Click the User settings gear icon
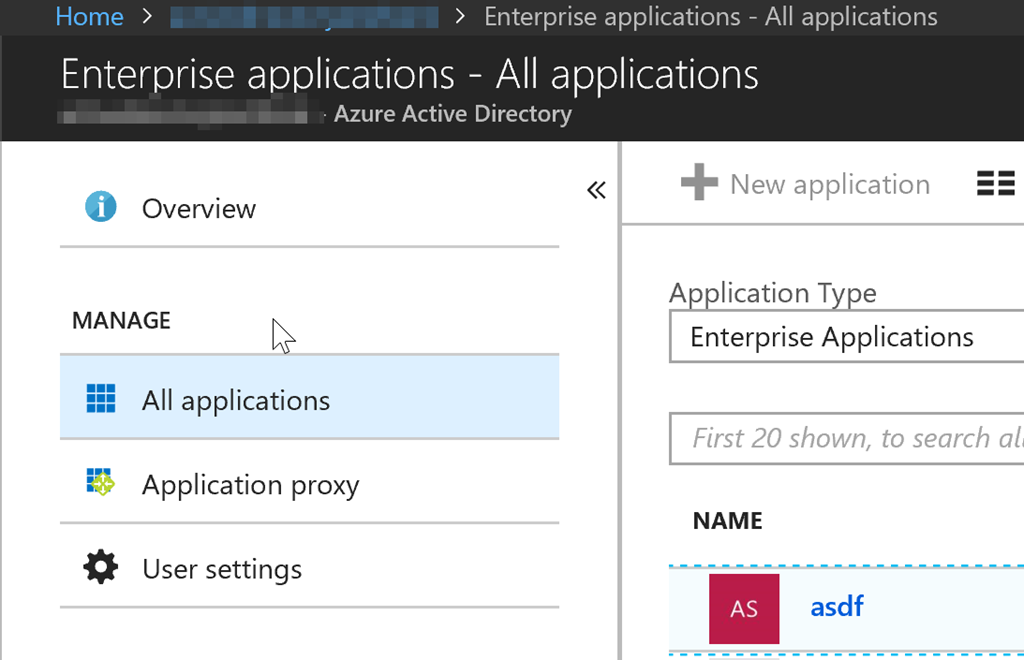 click(x=101, y=567)
